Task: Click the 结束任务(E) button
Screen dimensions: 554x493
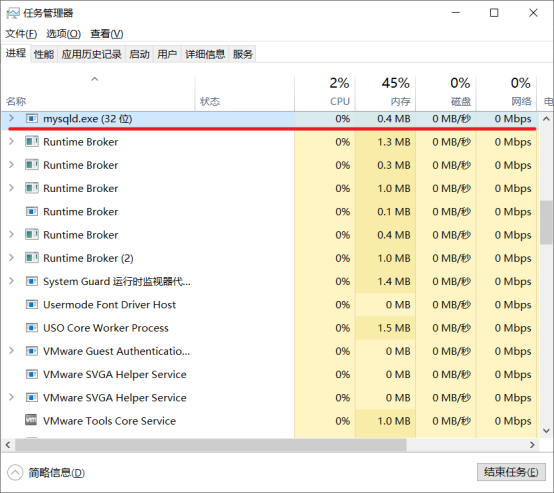Action: pos(511,472)
